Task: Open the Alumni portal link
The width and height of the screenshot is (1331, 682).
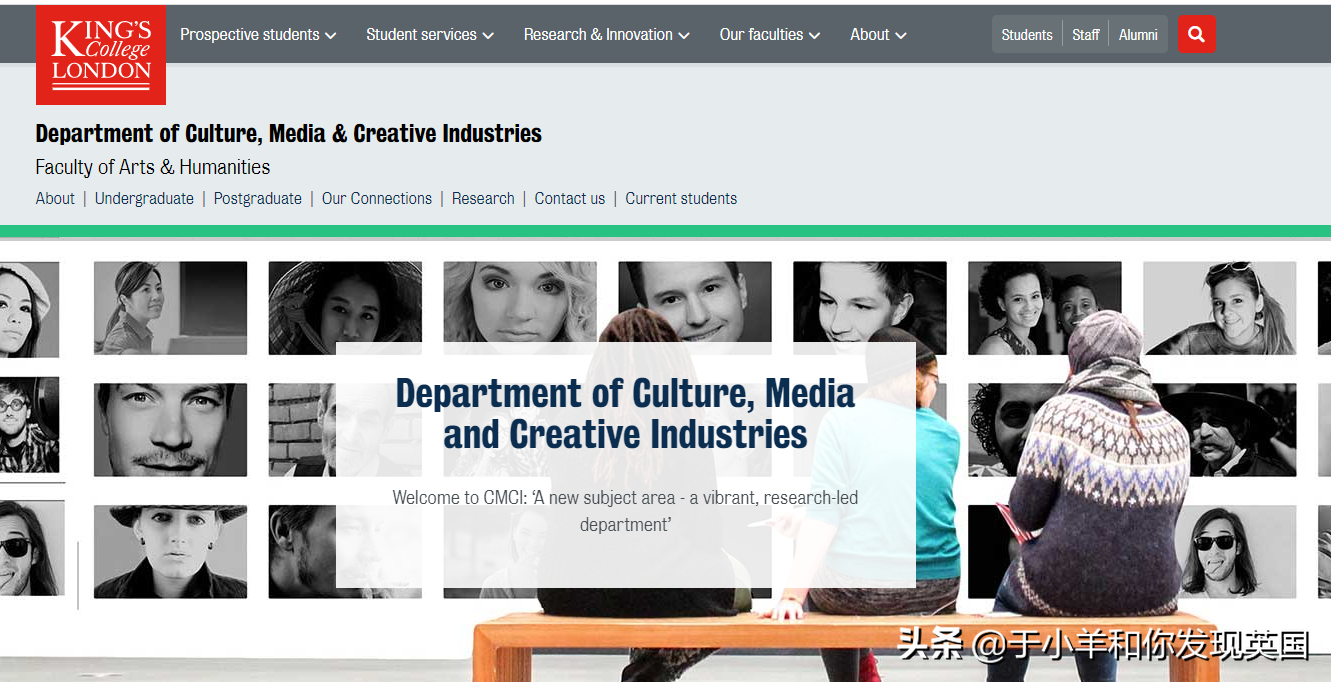Action: pos(1138,35)
